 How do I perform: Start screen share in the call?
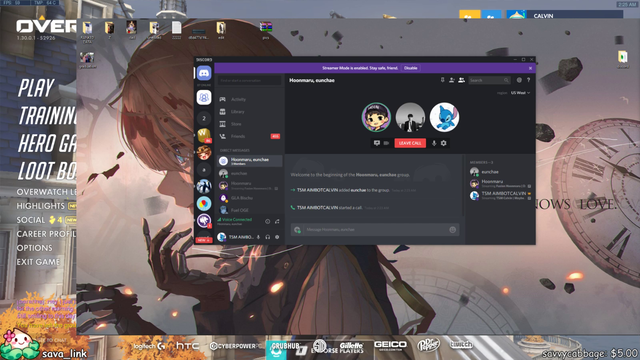coord(377,143)
